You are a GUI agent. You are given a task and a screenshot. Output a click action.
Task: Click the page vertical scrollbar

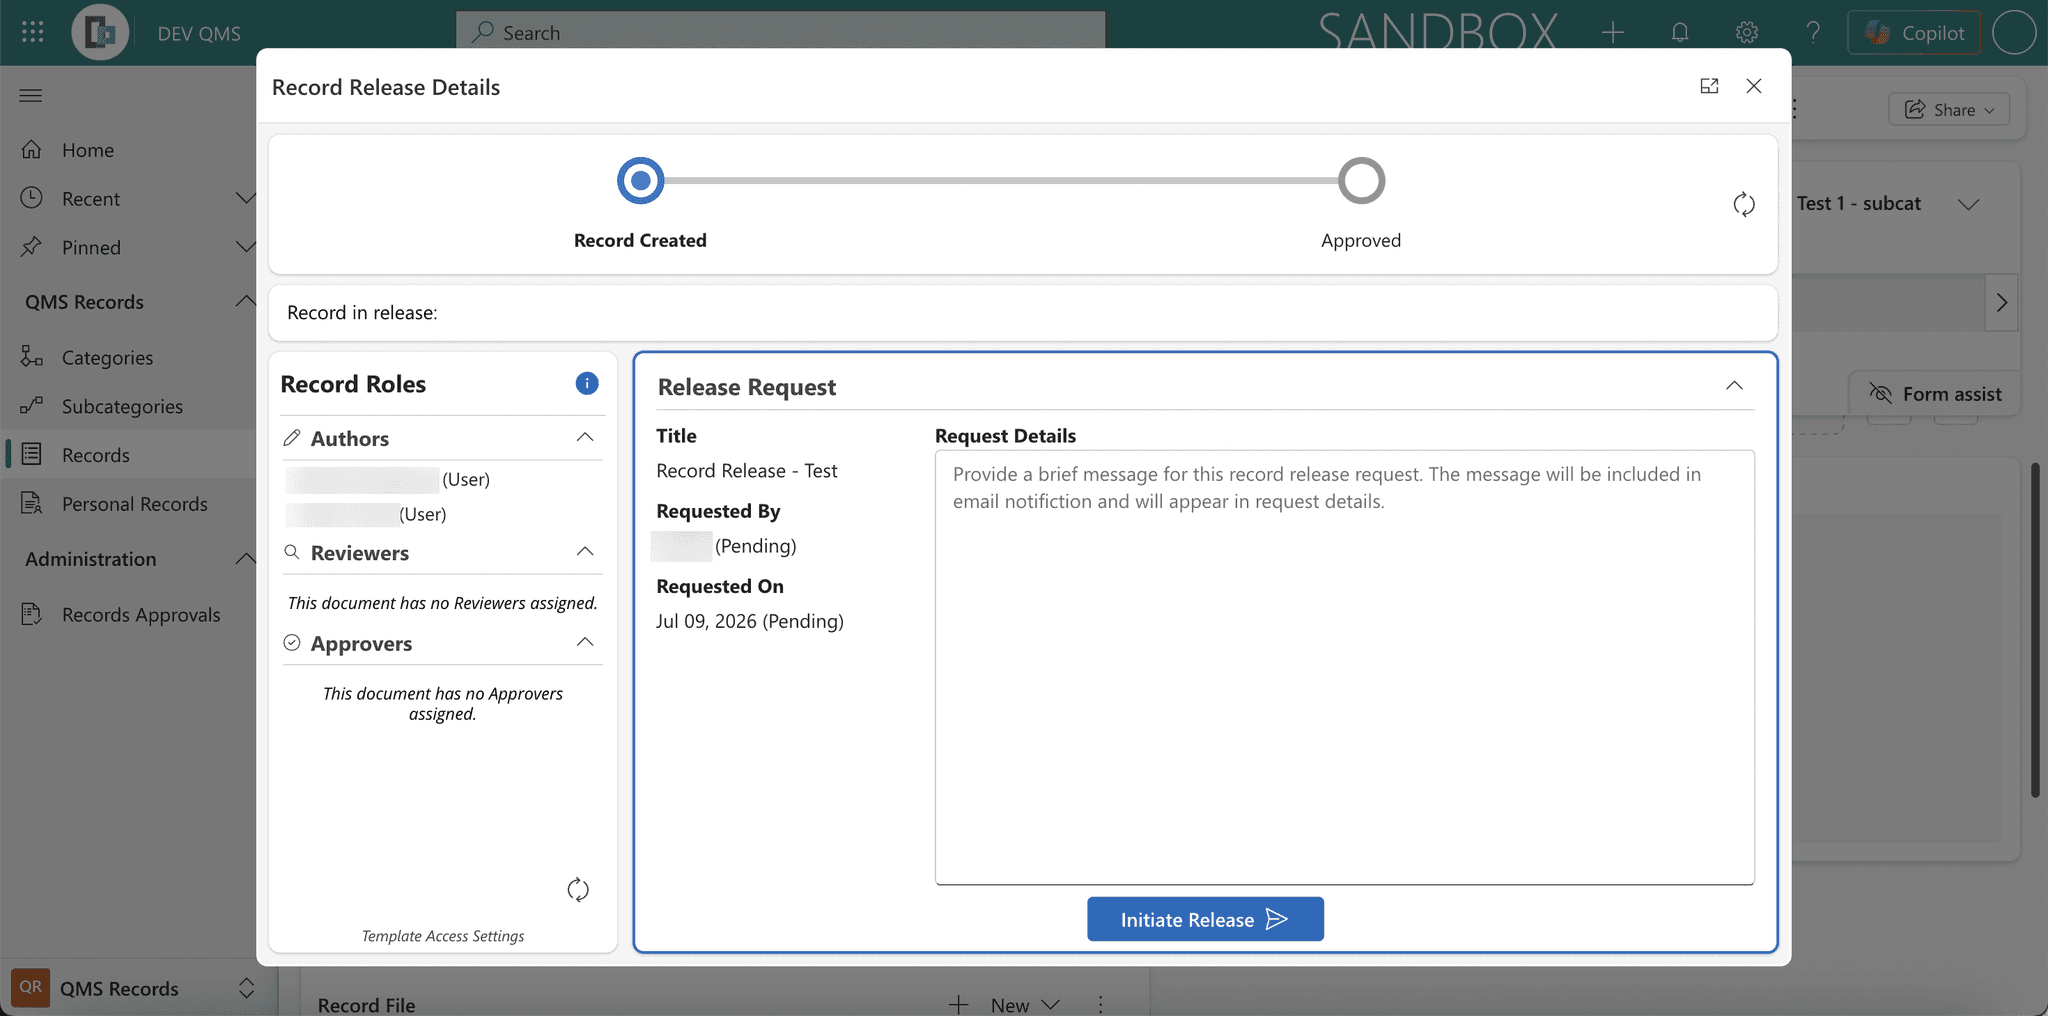[x=2035, y=630]
